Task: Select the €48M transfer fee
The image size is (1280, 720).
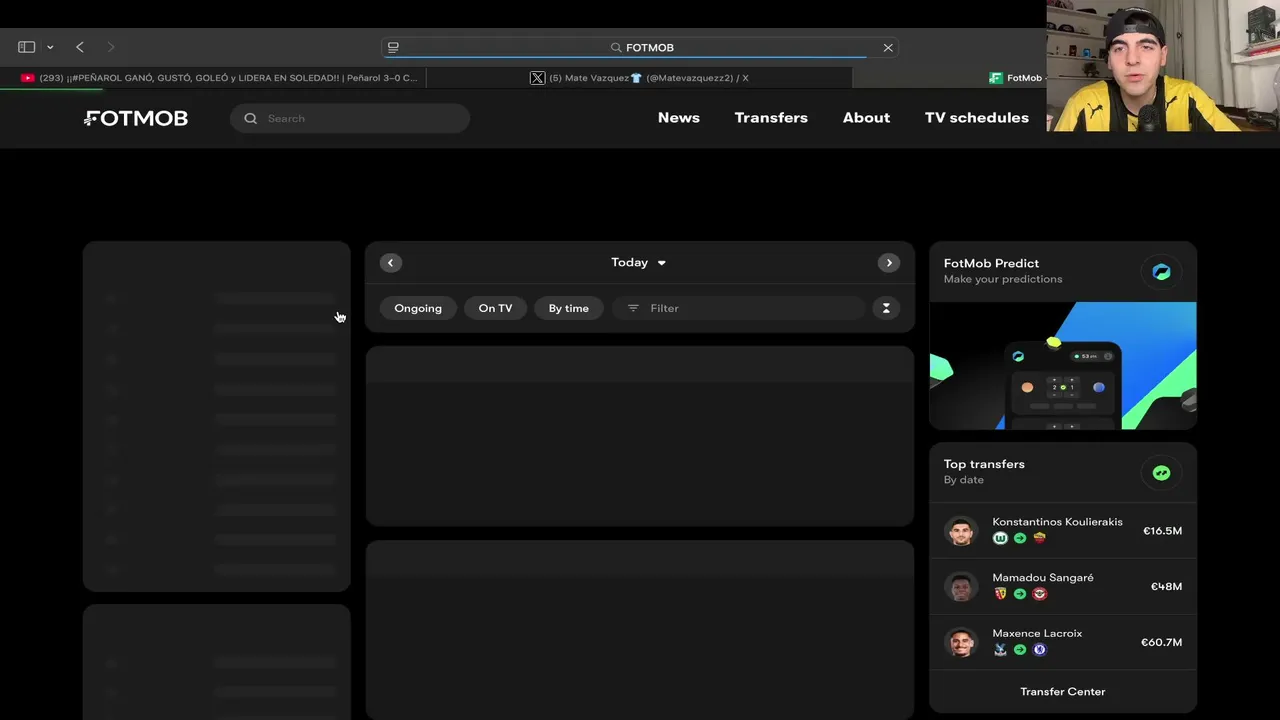Action: tap(1166, 587)
